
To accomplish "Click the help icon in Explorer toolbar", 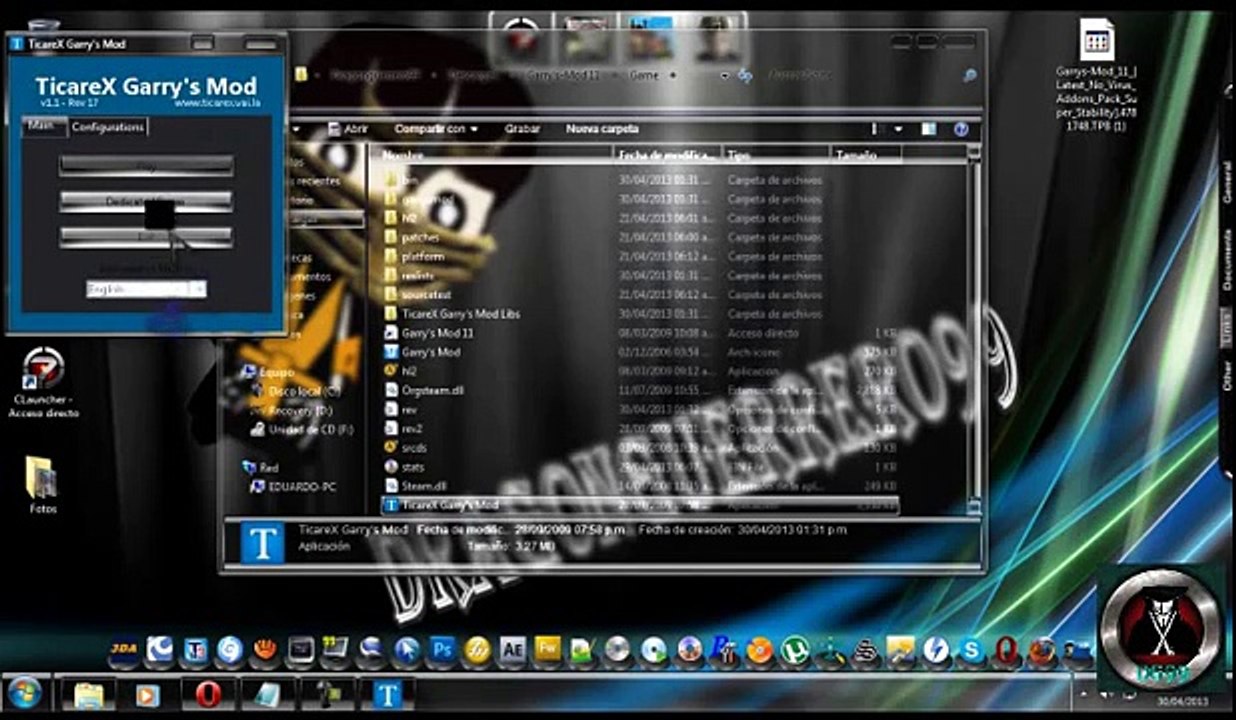I will coord(960,129).
